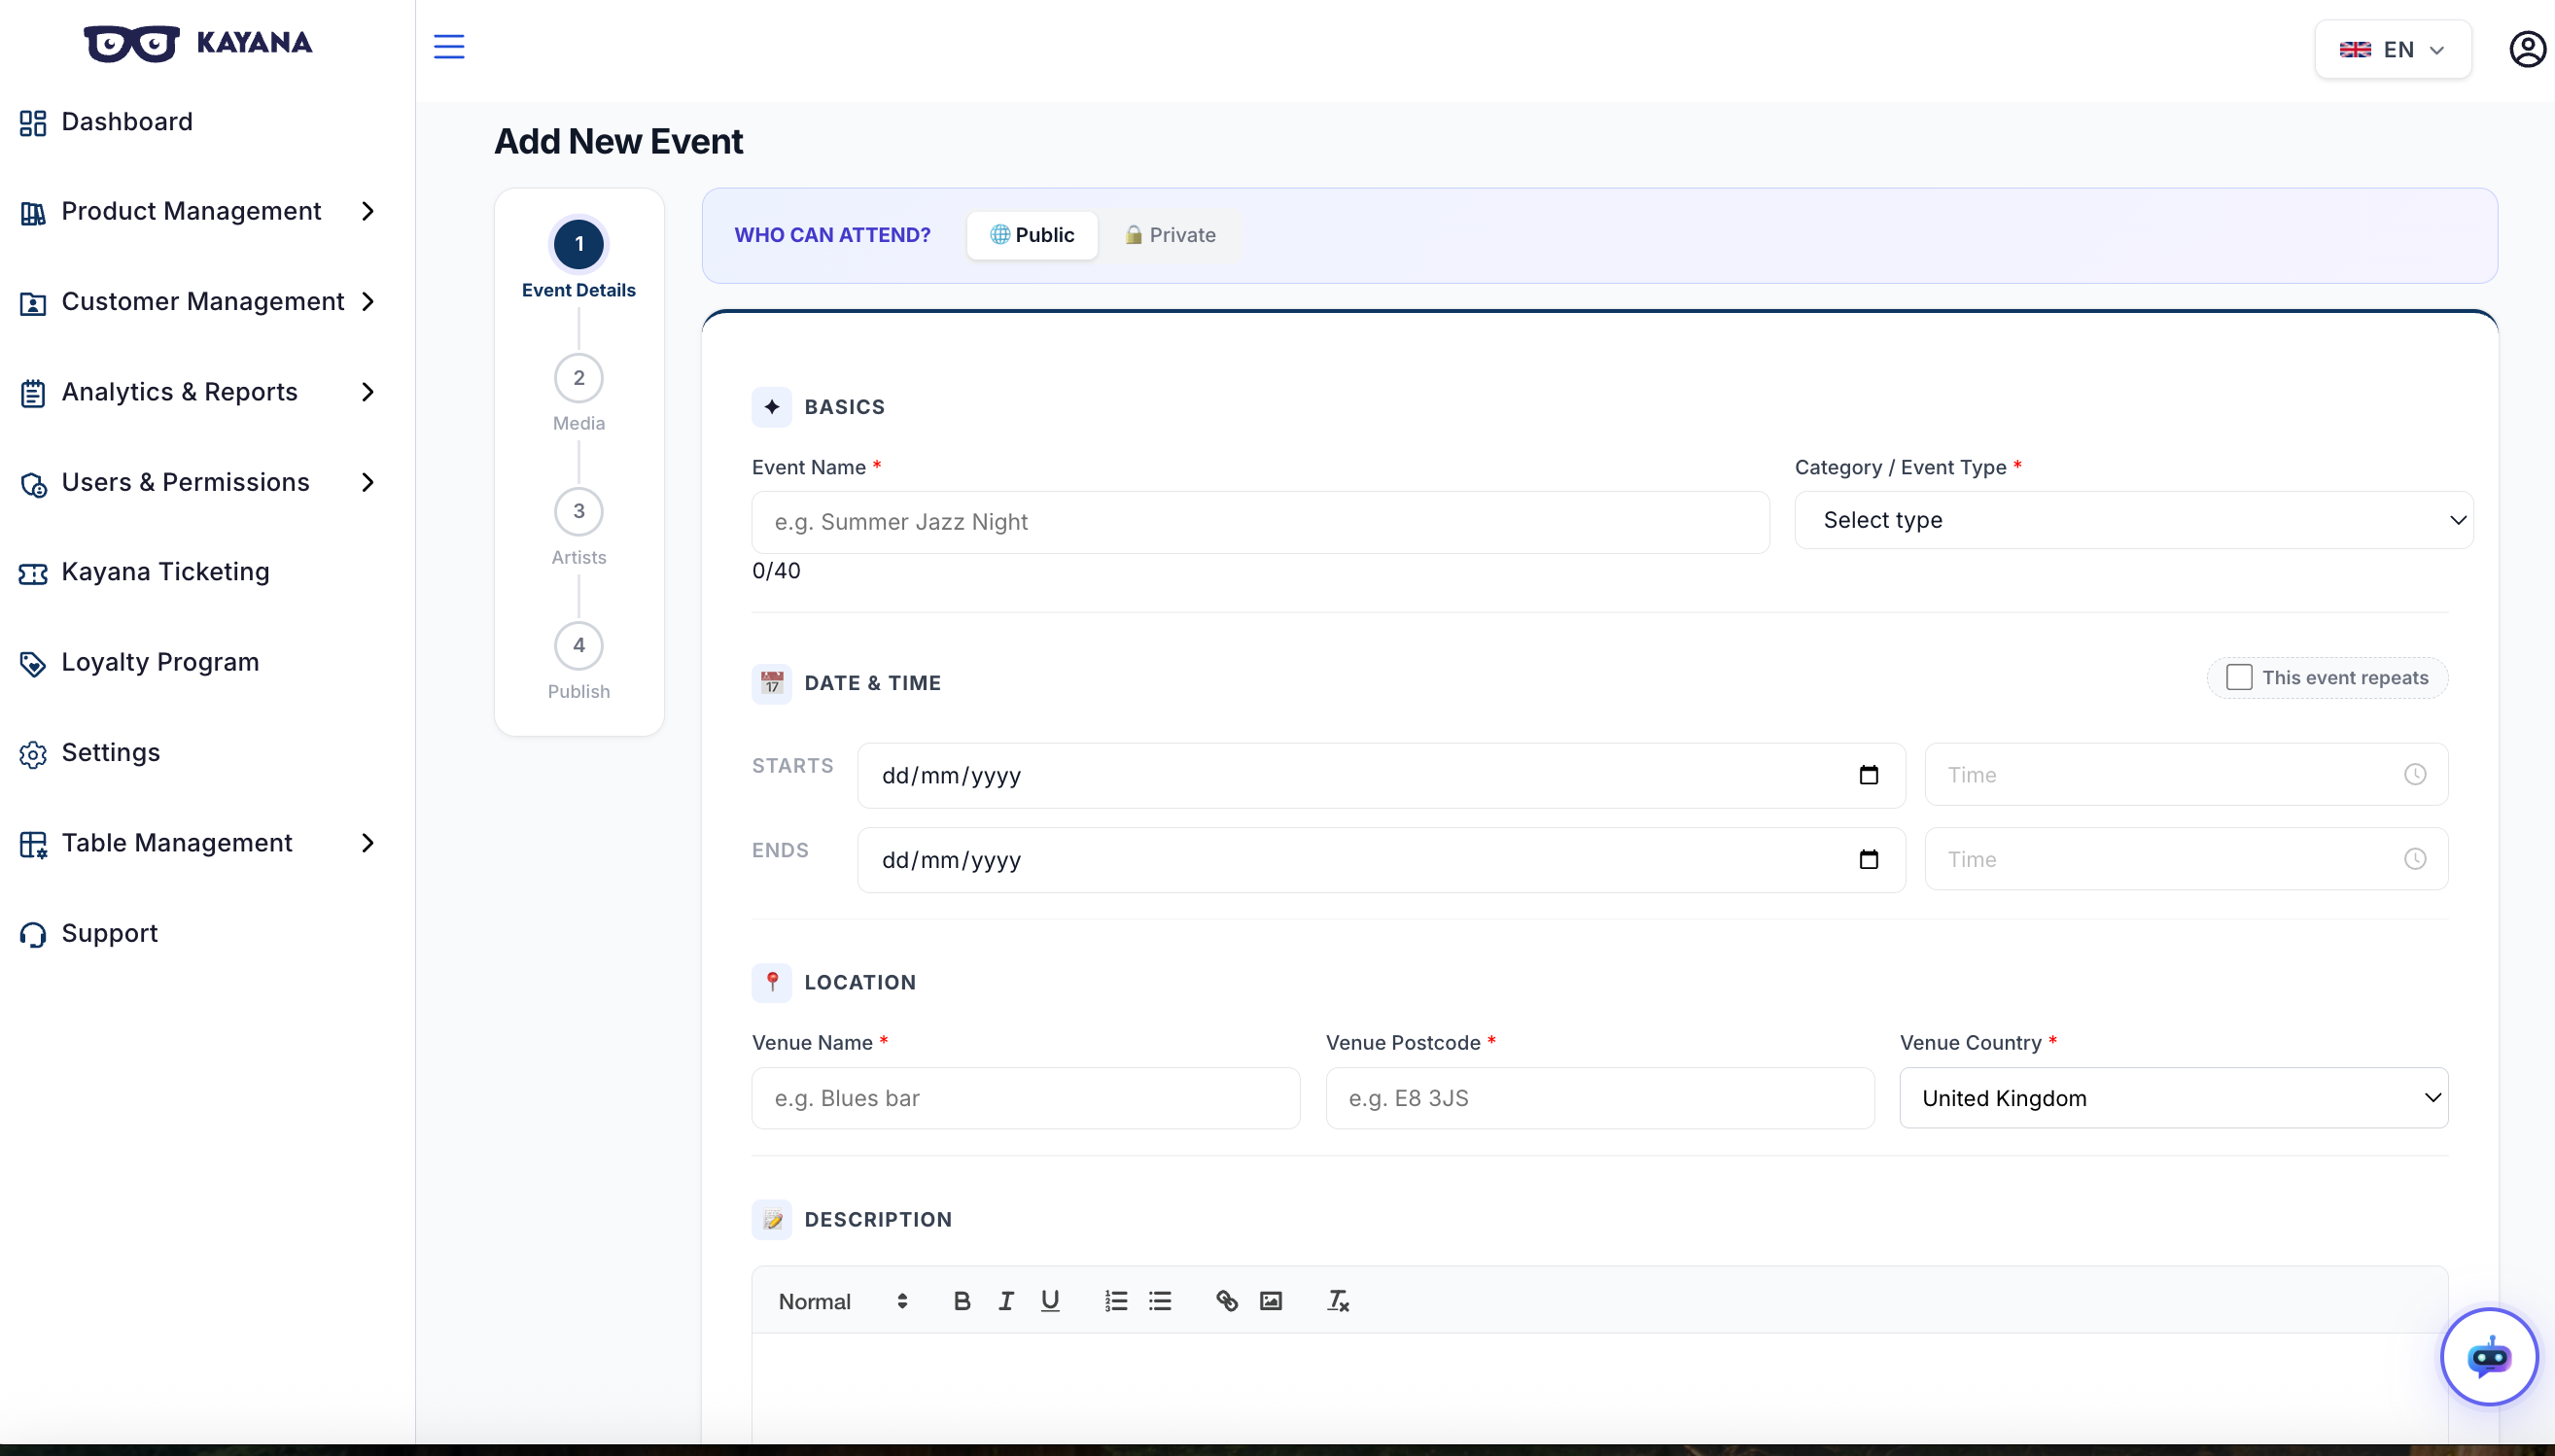Open the end date calendar picker
Image resolution: width=2555 pixels, height=1456 pixels.
1869,859
